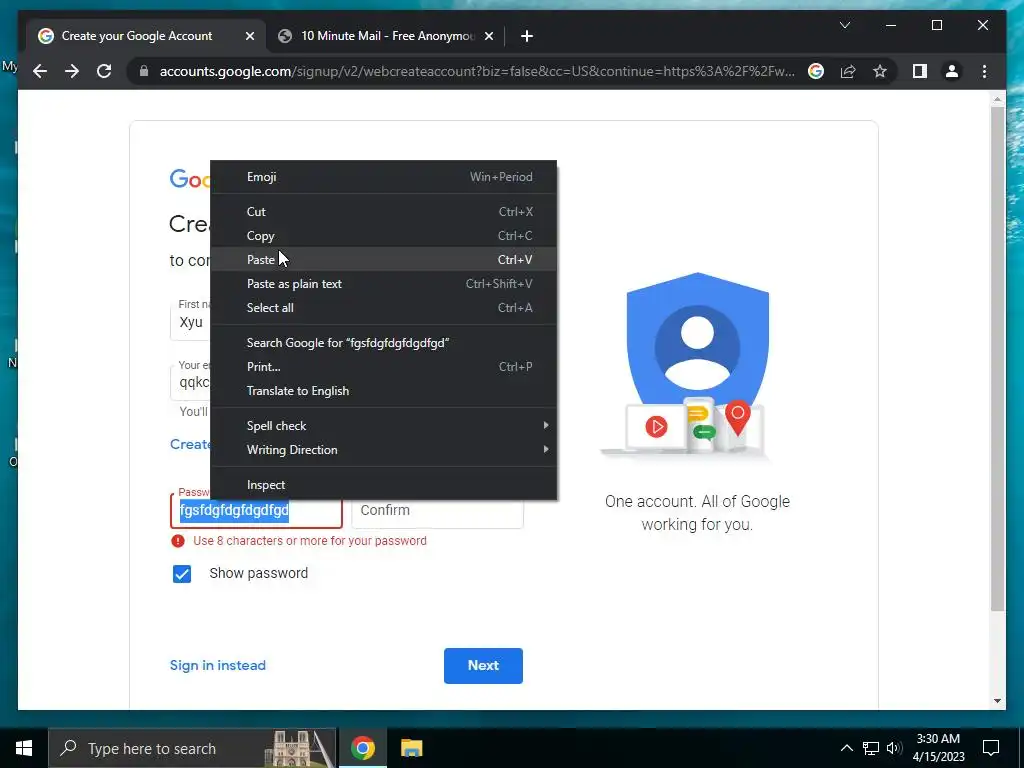Open the share page icon
The width and height of the screenshot is (1024, 768).
pyautogui.click(x=848, y=71)
